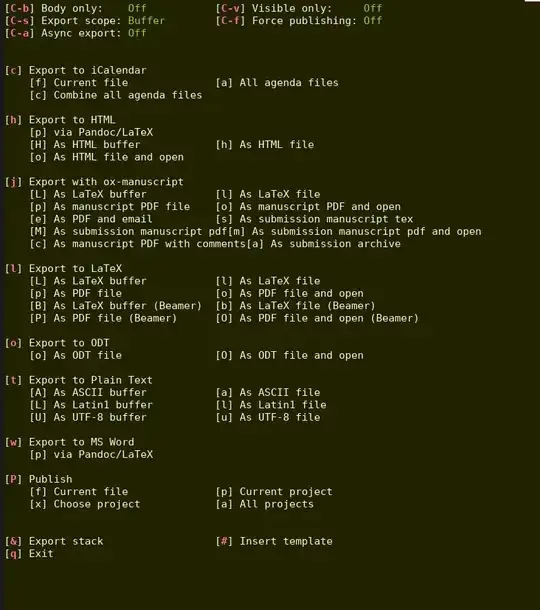Toggle the Body only option
The image size is (540, 610).
[x=75, y=8]
